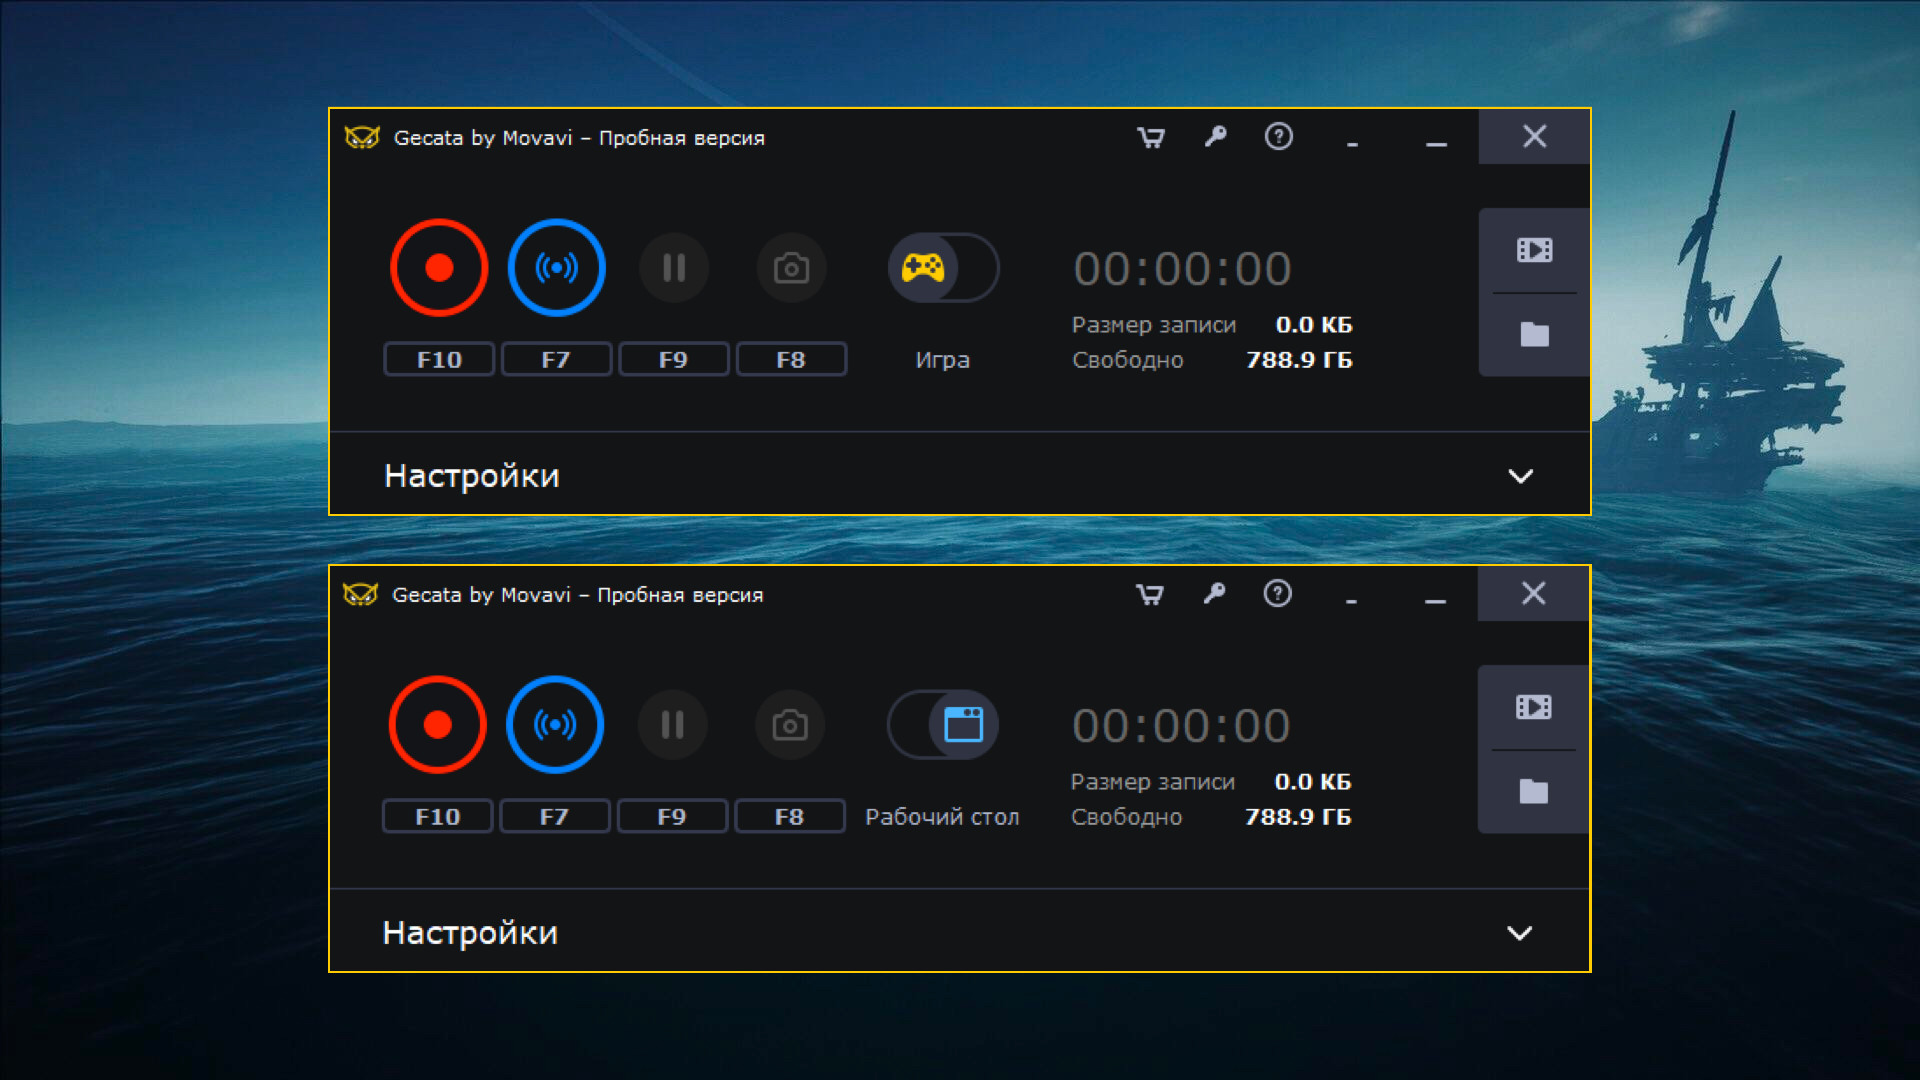The image size is (1920, 1080).
Task: Toggle the Рабочий стол desktop mode switch
Action: [x=942, y=725]
